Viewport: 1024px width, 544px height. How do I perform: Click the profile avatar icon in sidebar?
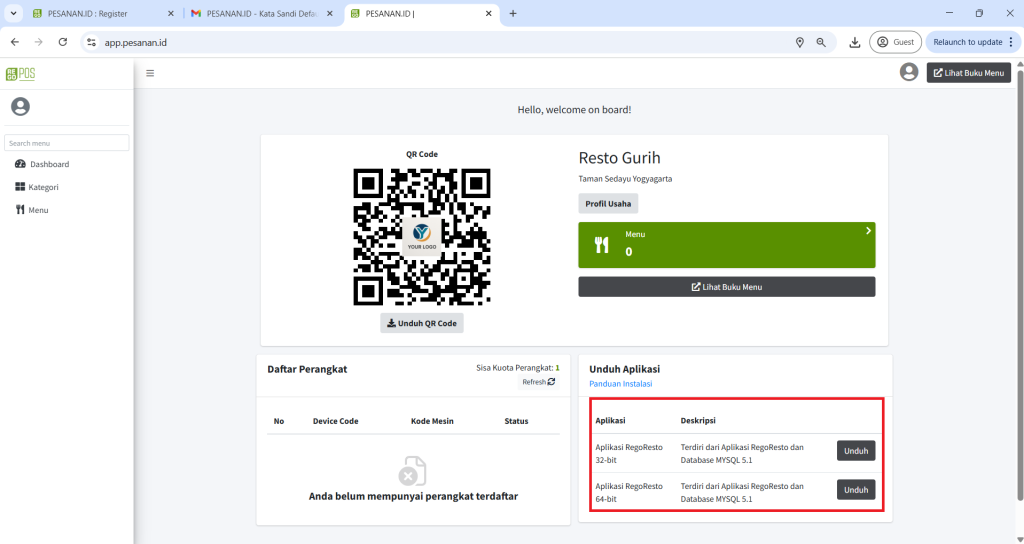[20, 106]
